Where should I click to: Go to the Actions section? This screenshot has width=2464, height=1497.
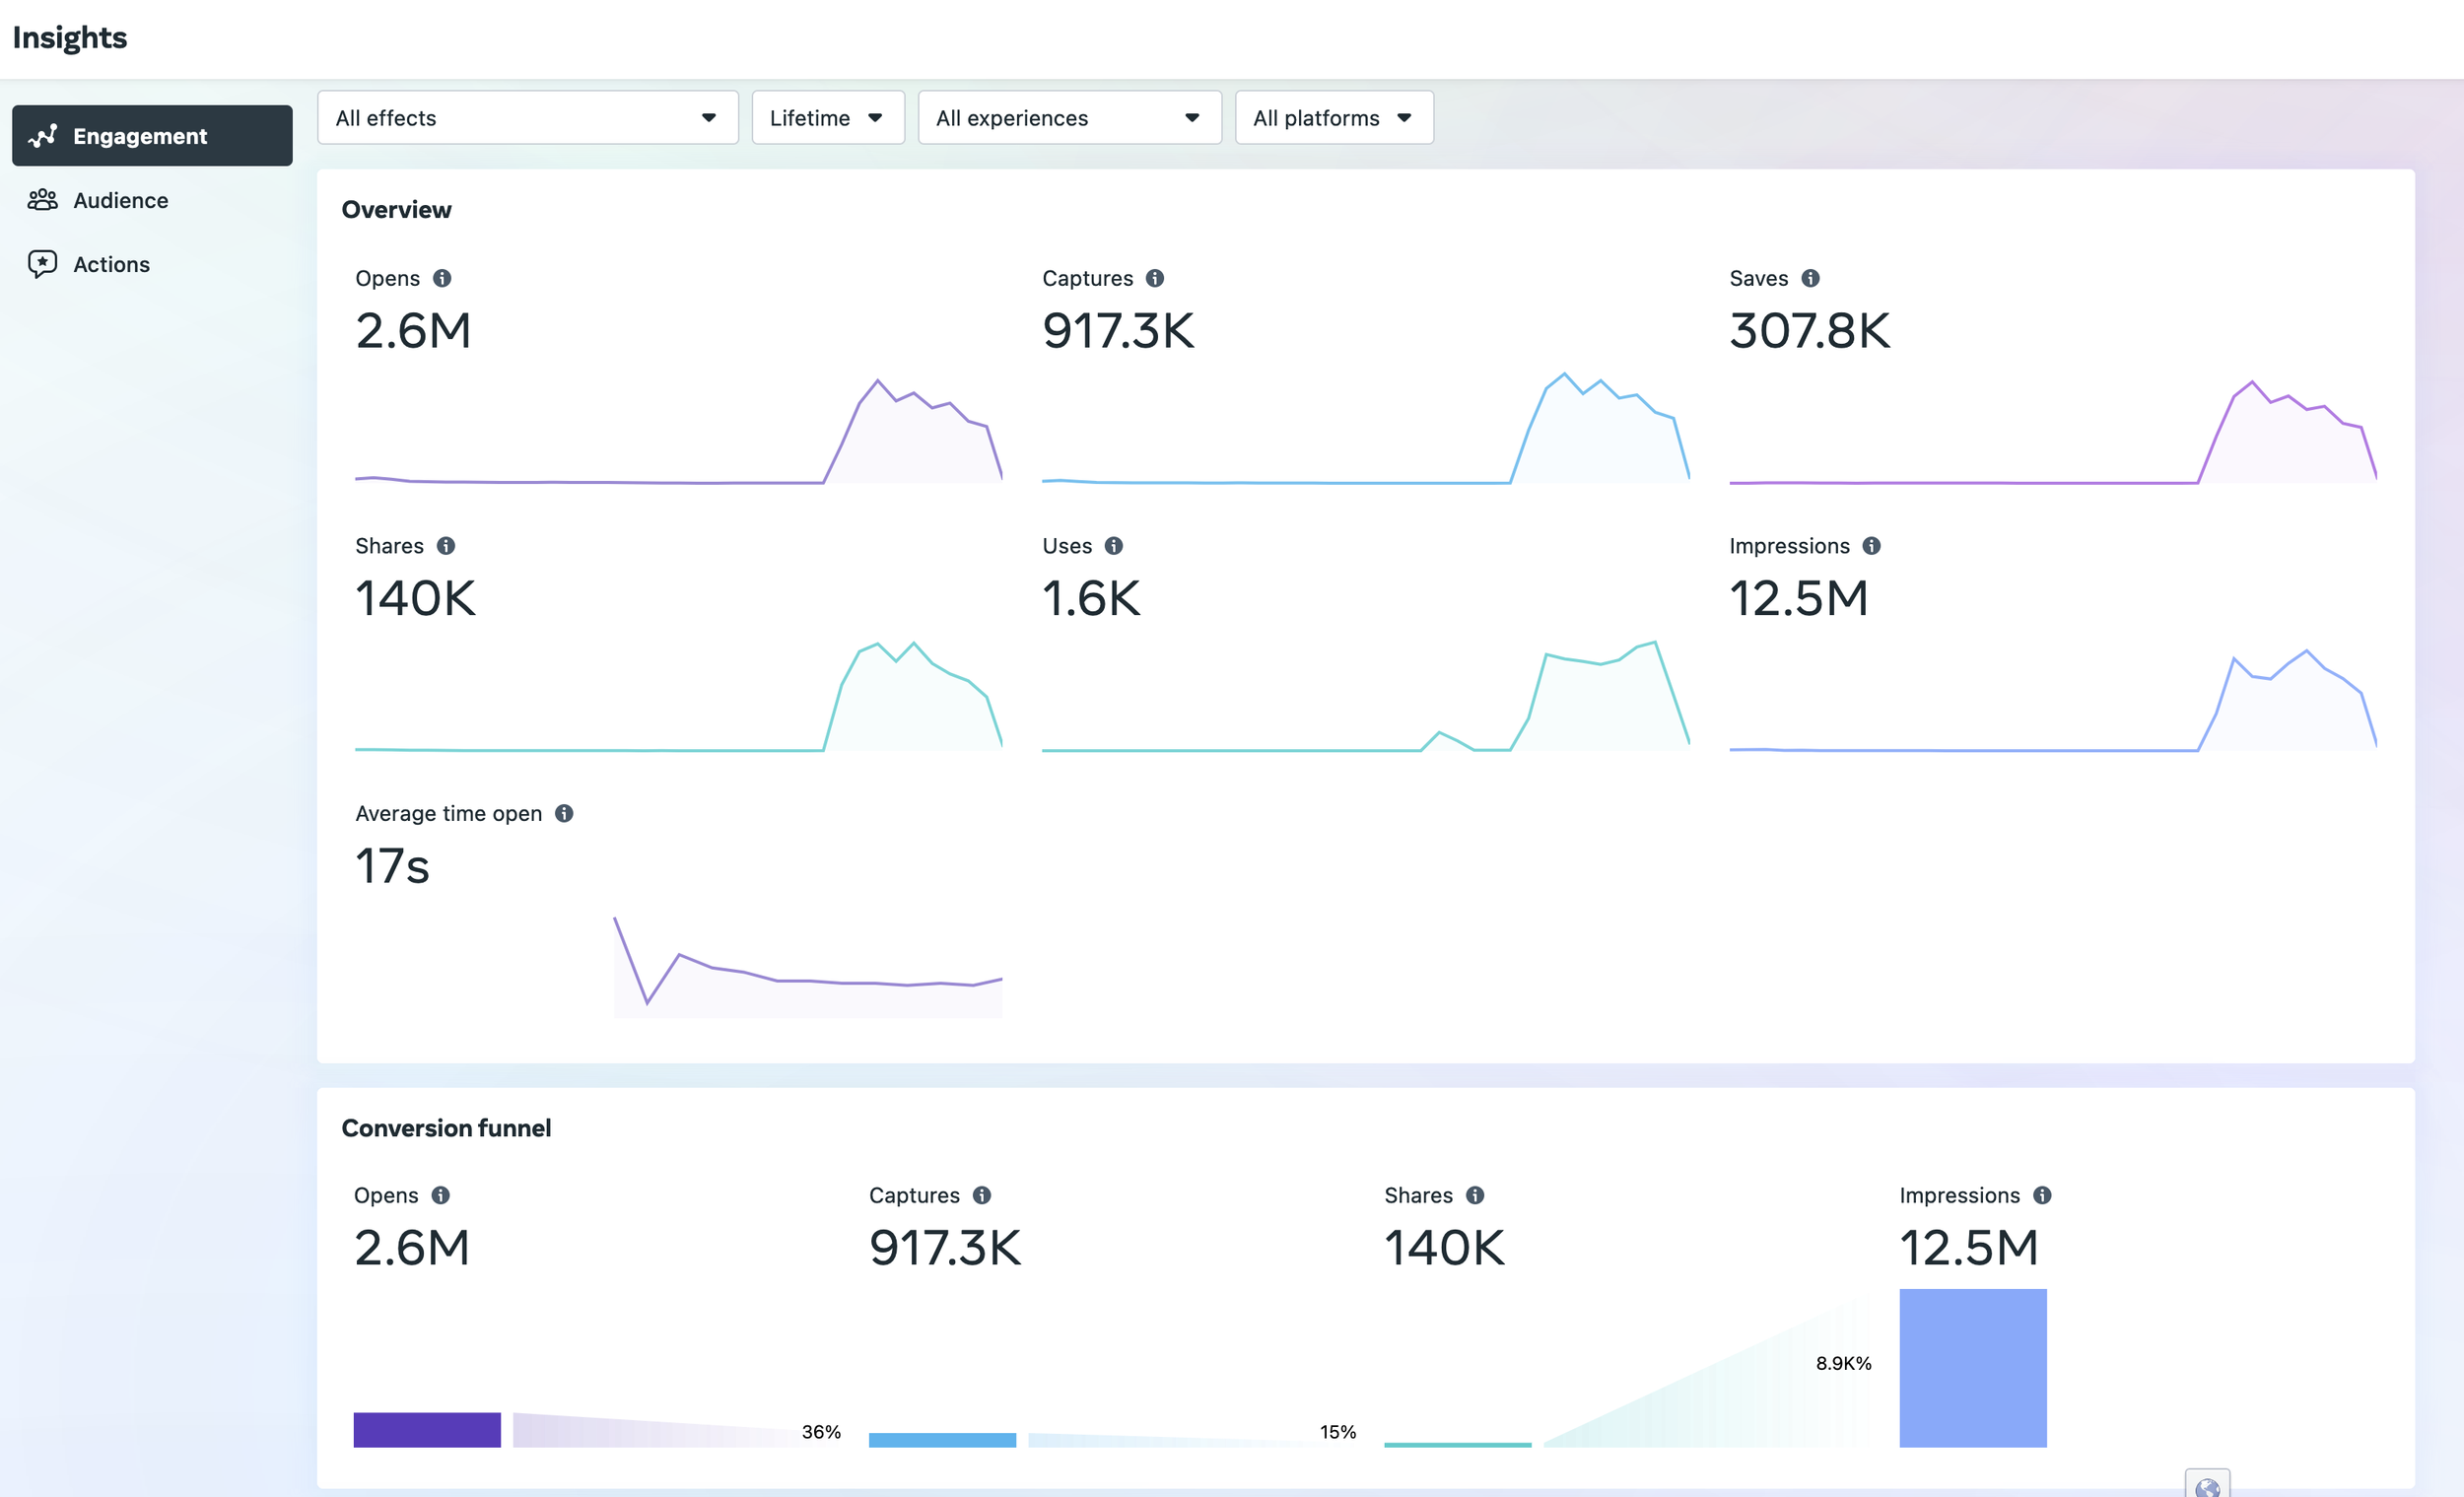coord(111,264)
